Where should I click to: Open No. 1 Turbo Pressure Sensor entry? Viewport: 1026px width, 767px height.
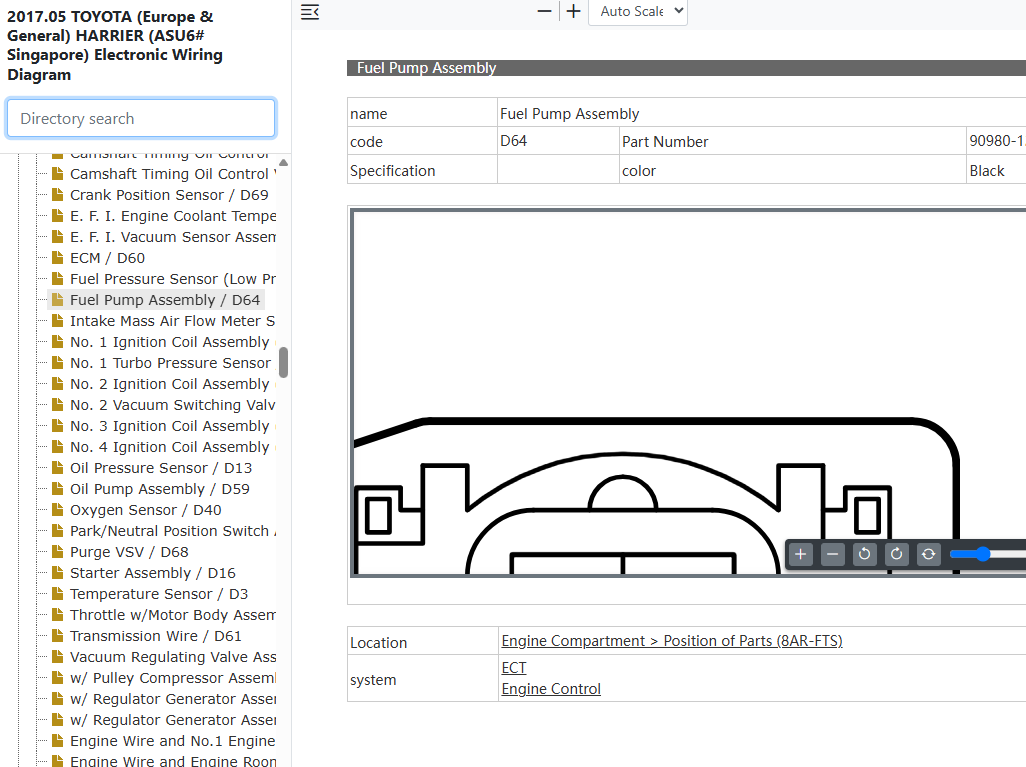(170, 363)
